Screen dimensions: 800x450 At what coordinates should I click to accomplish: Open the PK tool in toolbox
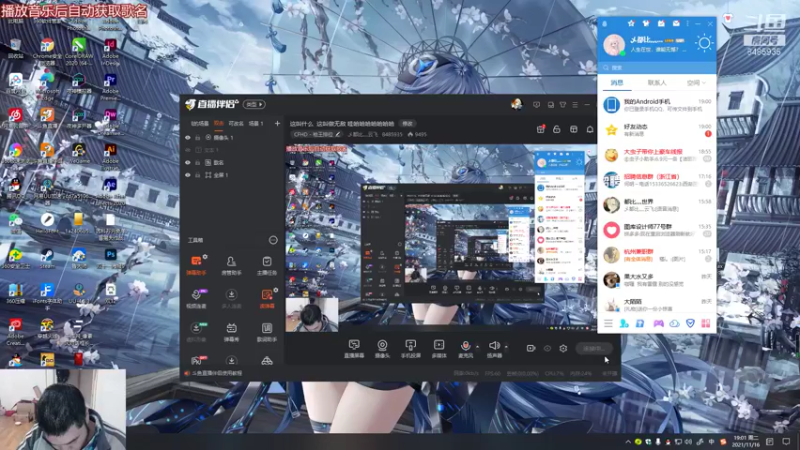(x=196, y=361)
